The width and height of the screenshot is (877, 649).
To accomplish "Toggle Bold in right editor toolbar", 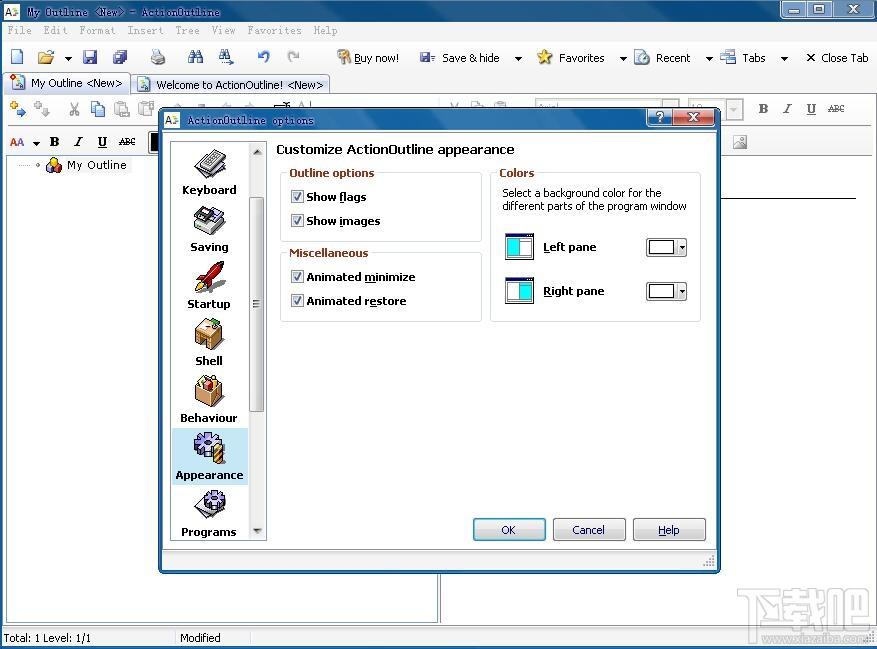I will click(763, 109).
